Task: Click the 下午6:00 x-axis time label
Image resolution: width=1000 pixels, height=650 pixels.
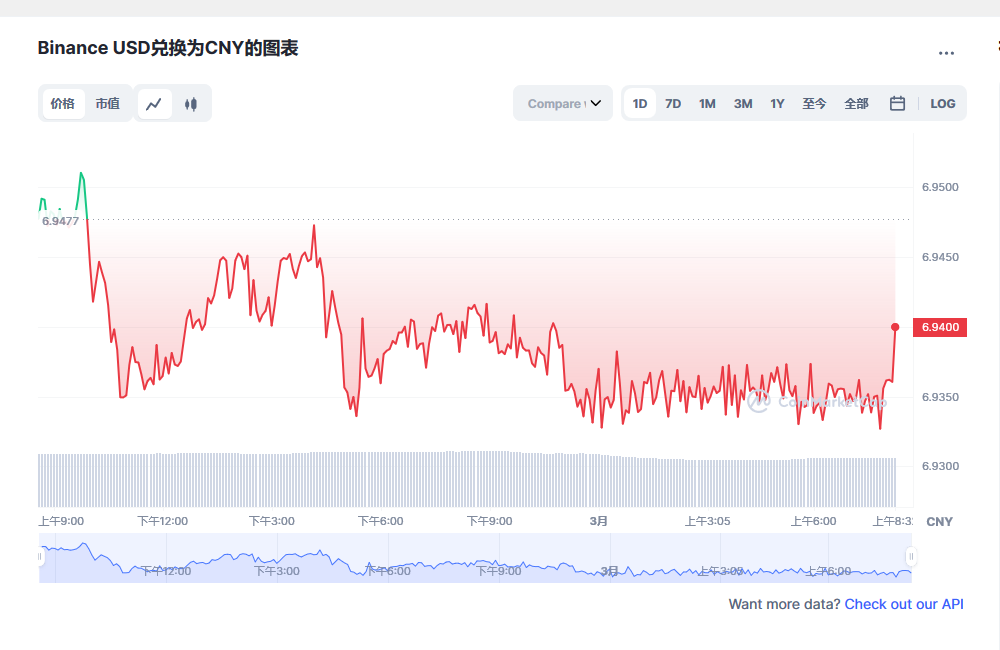Action: pyautogui.click(x=381, y=521)
